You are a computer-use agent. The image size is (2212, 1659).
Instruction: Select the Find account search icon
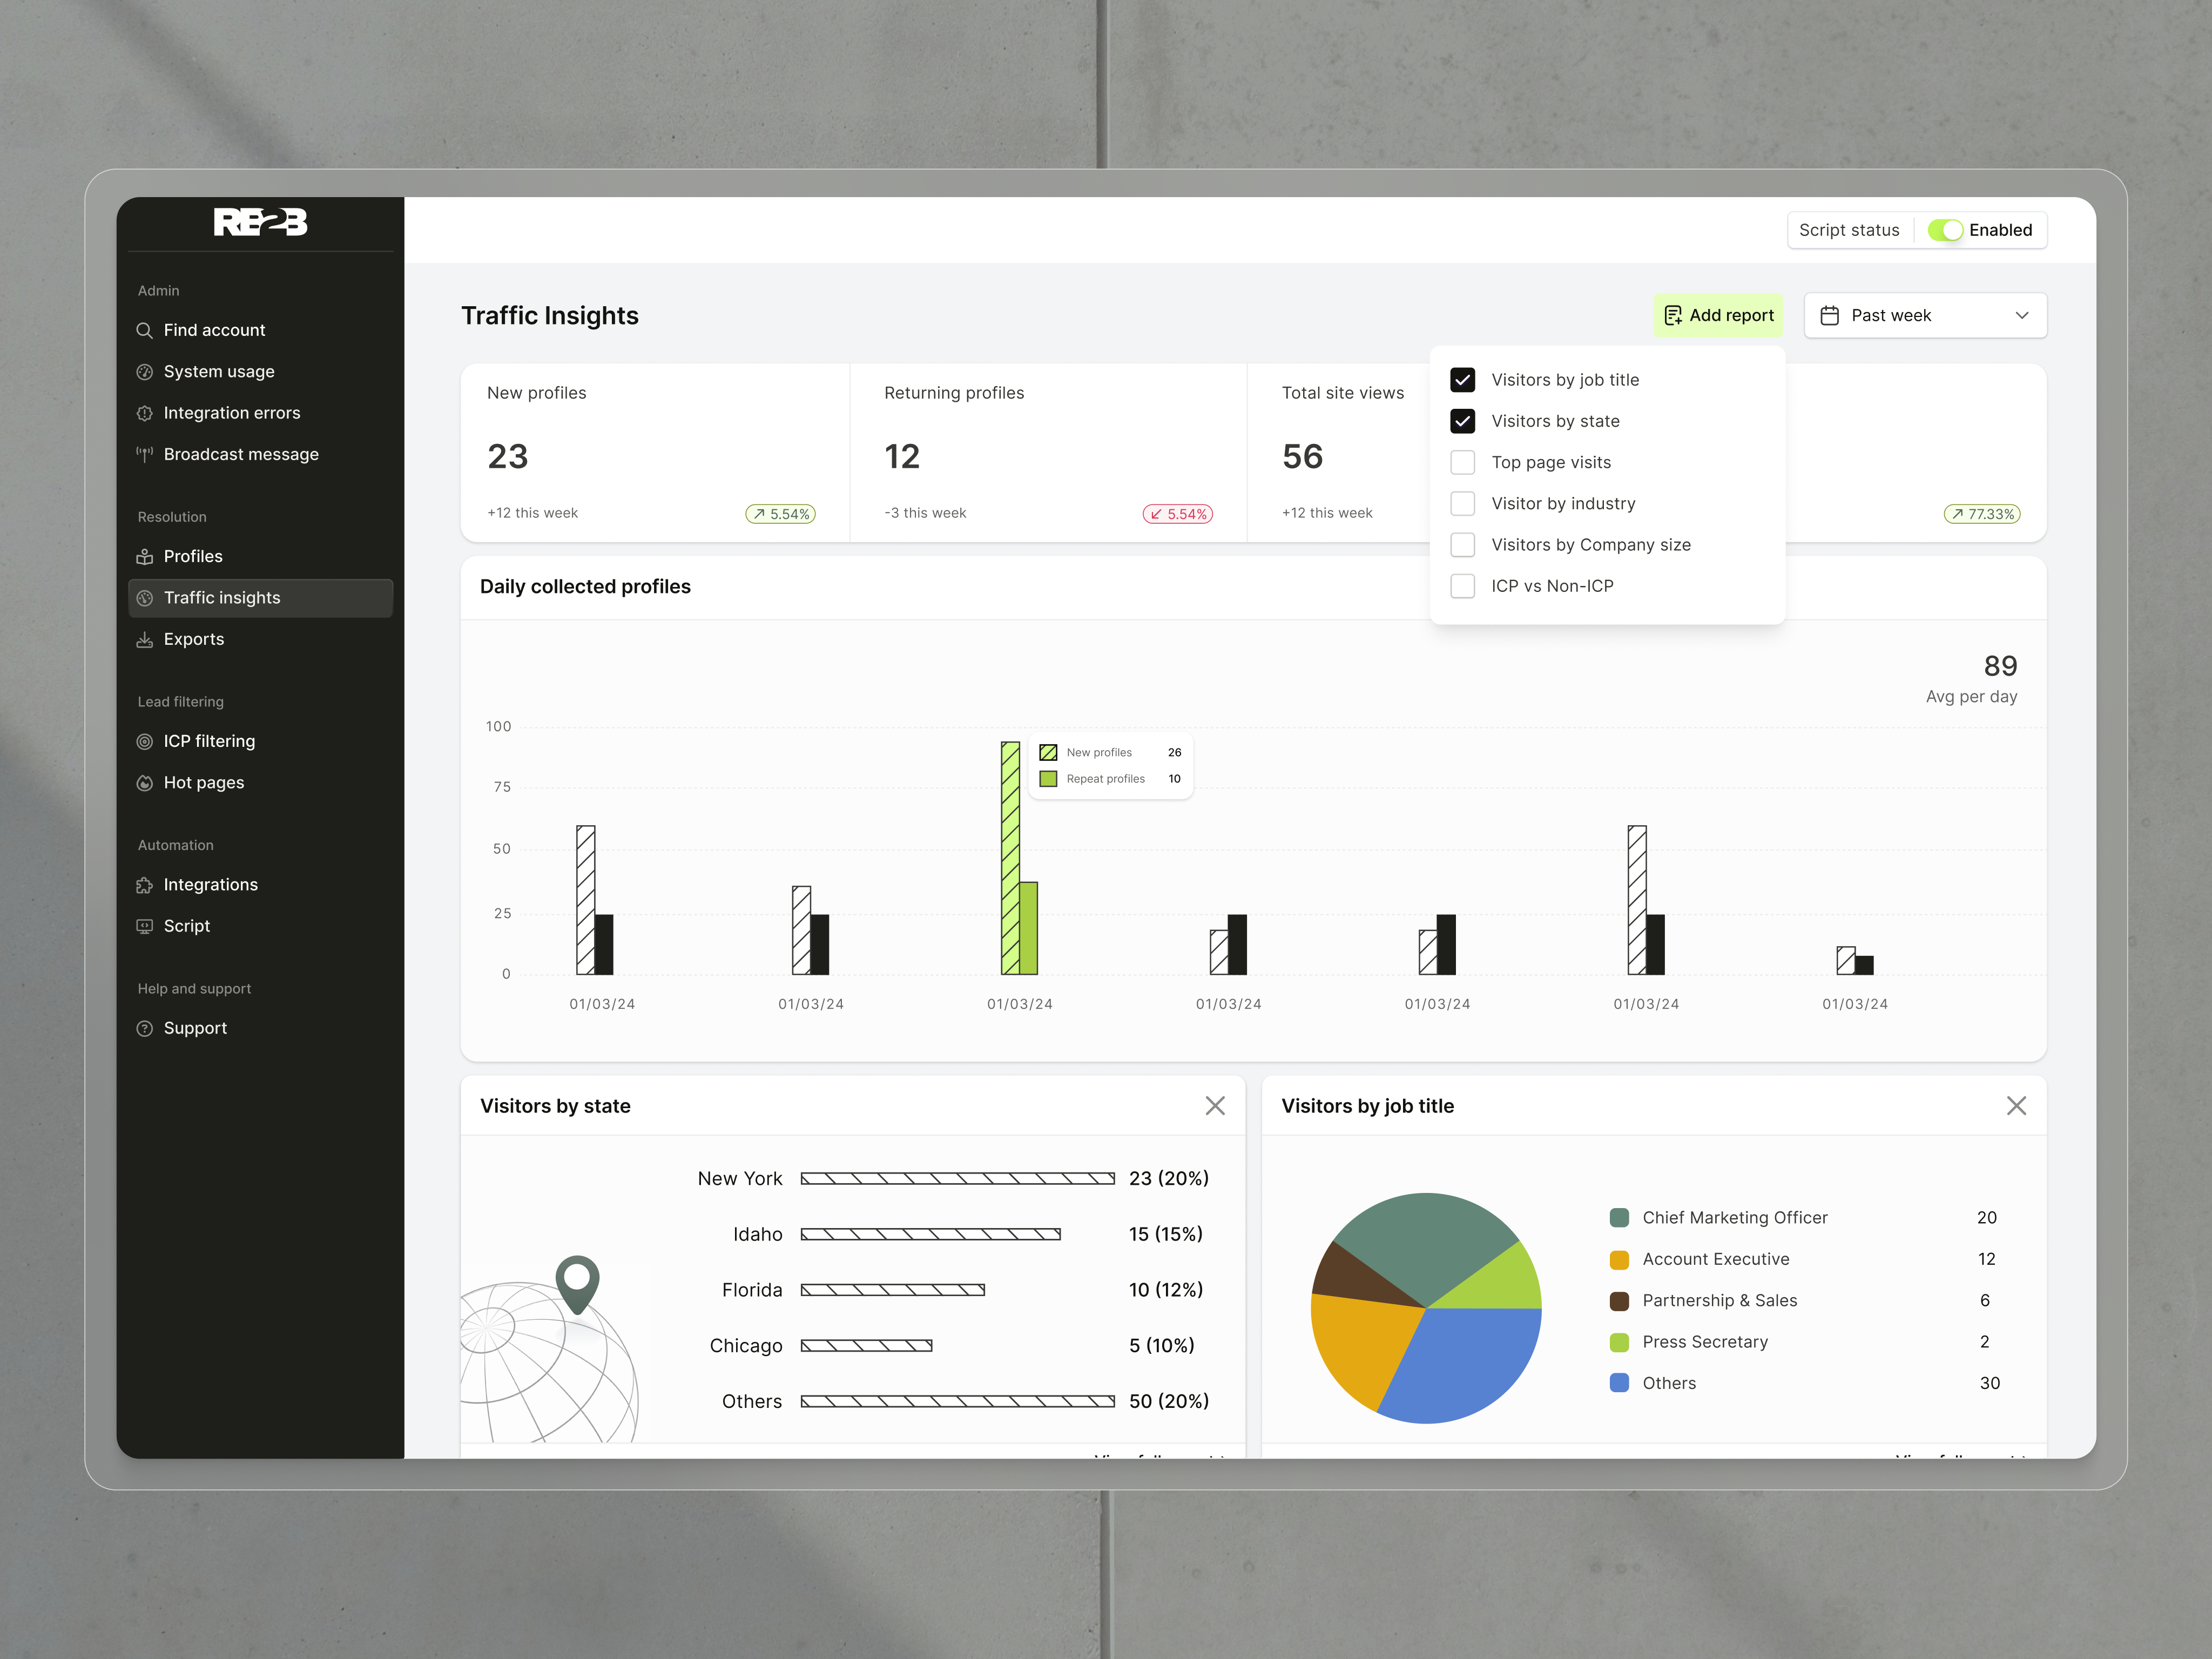(146, 329)
